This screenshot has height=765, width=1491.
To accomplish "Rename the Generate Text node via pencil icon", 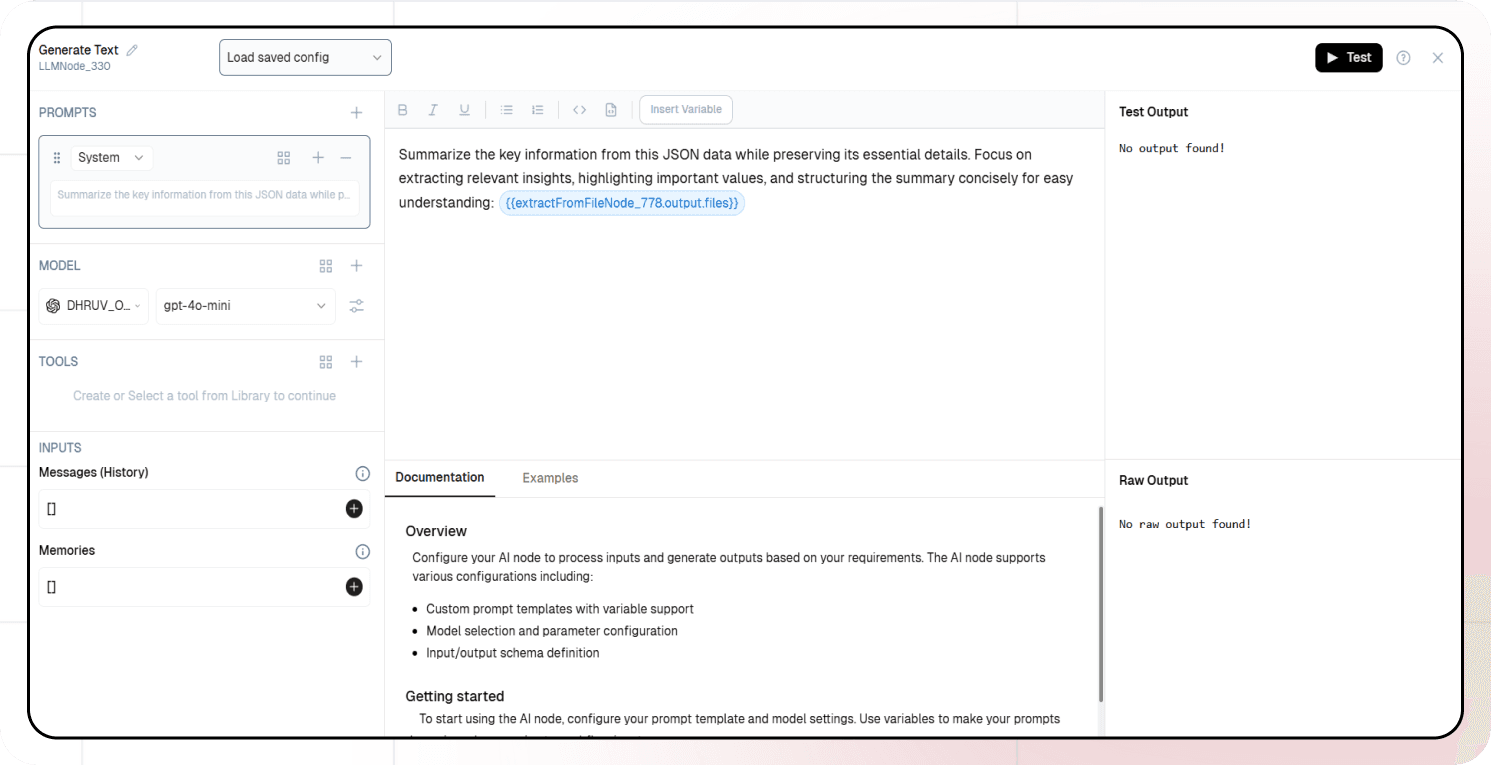I will 131,49.
